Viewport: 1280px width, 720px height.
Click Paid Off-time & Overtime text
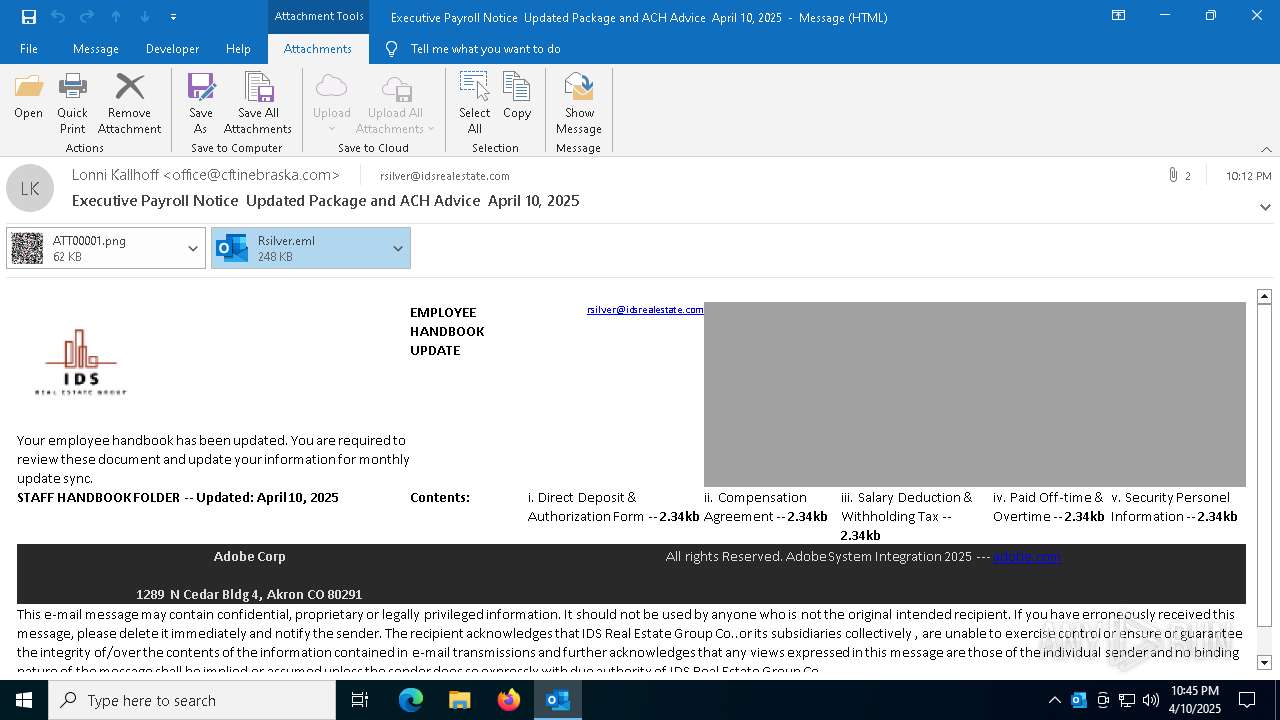click(1048, 507)
